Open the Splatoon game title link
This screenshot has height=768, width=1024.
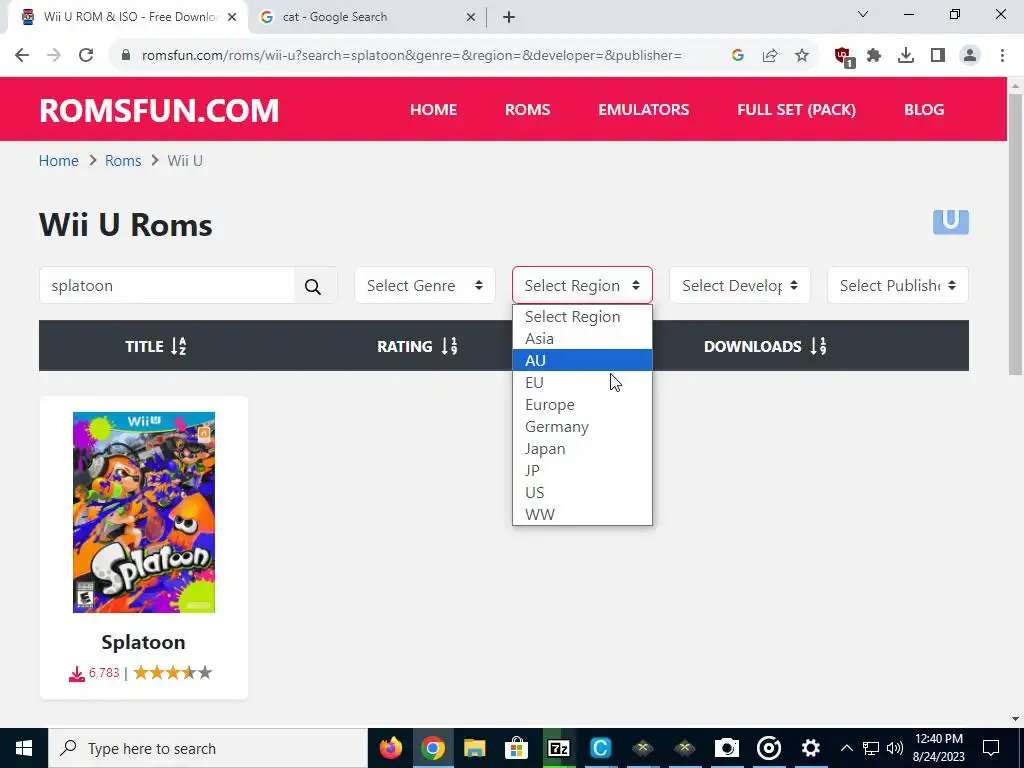click(x=144, y=642)
